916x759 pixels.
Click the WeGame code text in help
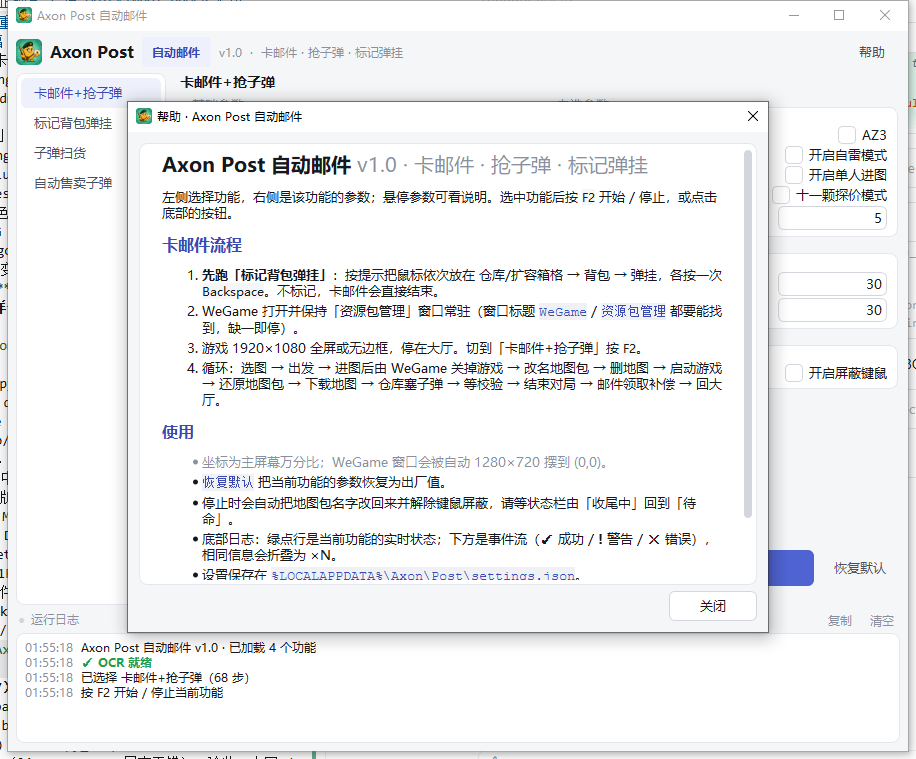point(563,311)
